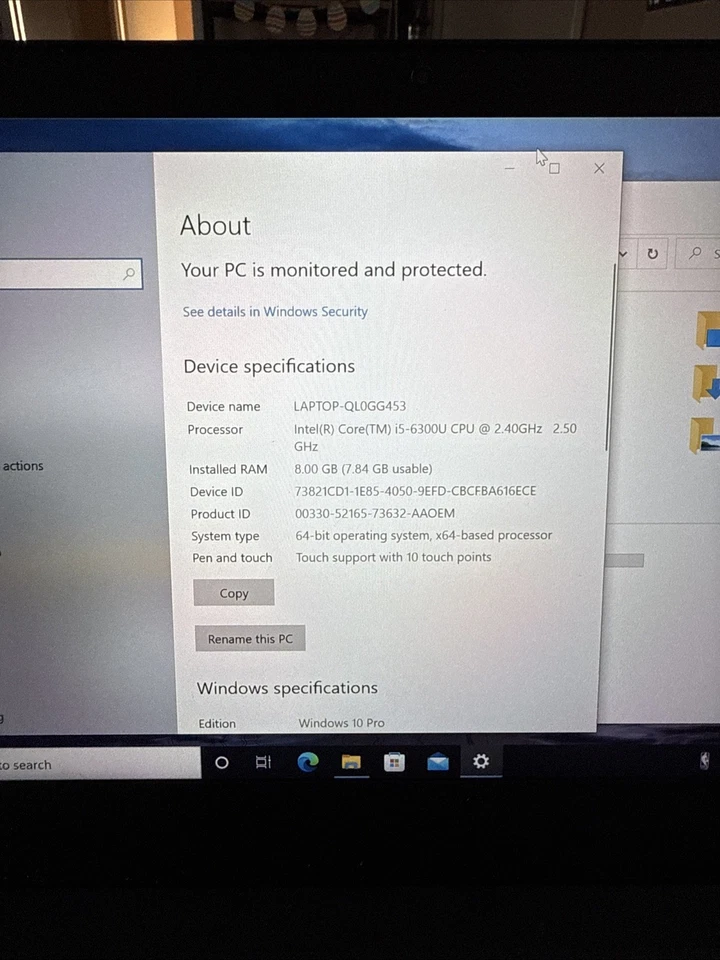Click the Settings find-a-setting search field
This screenshot has width=720, height=960.
point(70,274)
